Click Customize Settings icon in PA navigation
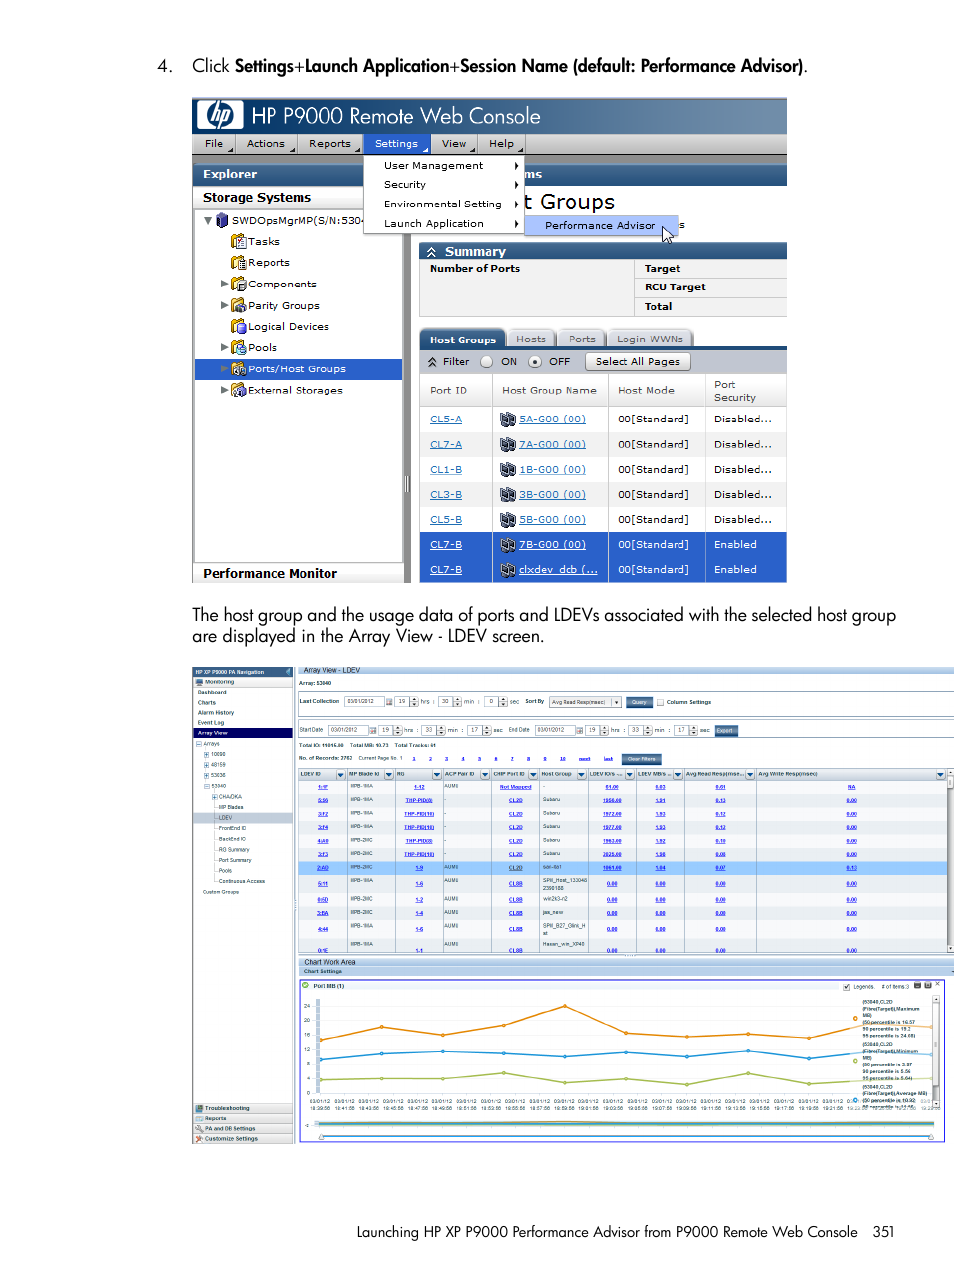This screenshot has height=1271, width=954. click(x=199, y=1138)
